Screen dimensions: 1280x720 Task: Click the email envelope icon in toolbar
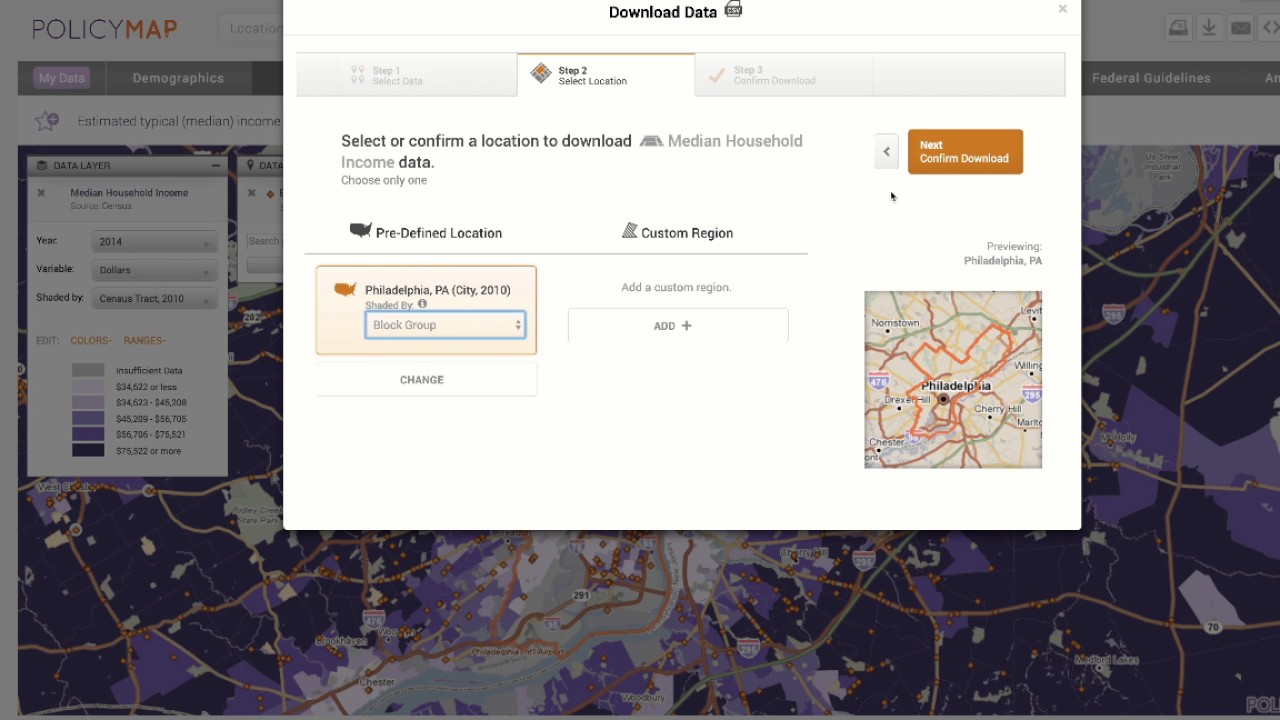point(1241,28)
